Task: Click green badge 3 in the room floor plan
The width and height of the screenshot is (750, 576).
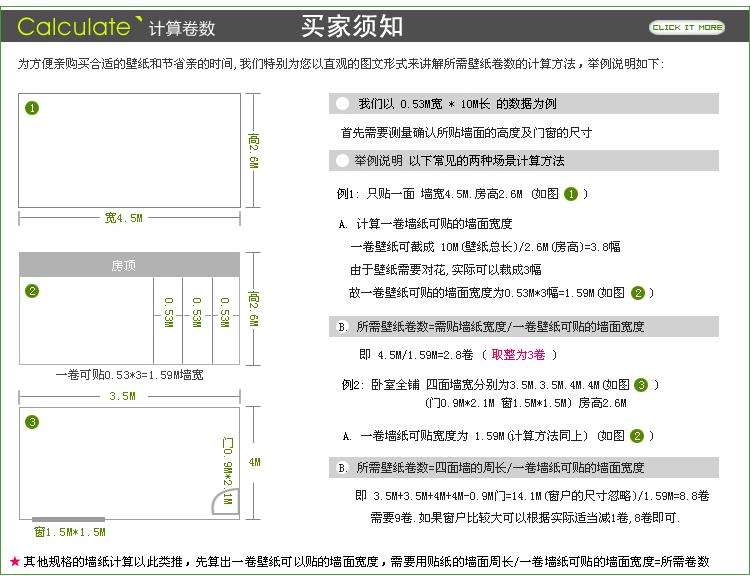Action: [32, 422]
